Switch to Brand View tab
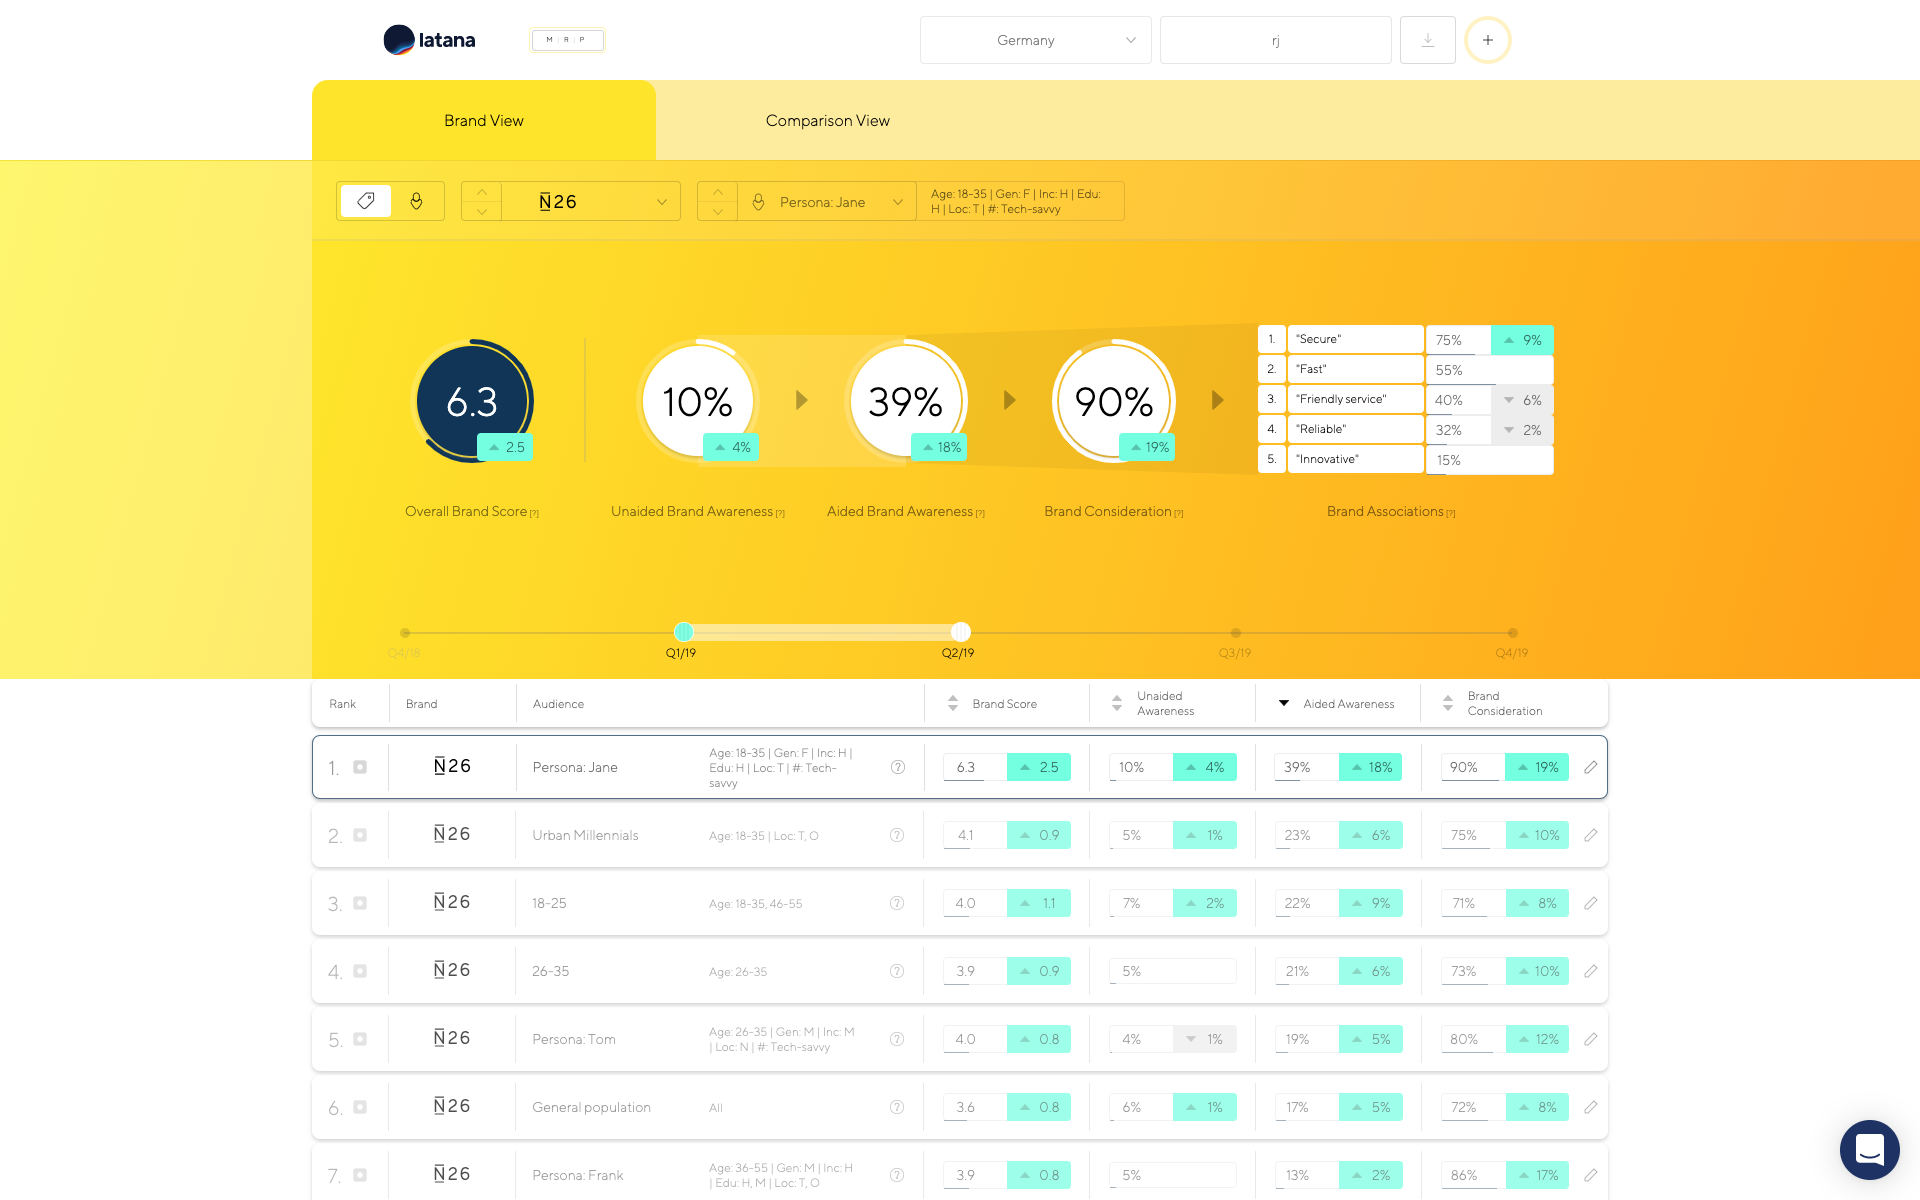Image resolution: width=1920 pixels, height=1200 pixels. pos(483,120)
